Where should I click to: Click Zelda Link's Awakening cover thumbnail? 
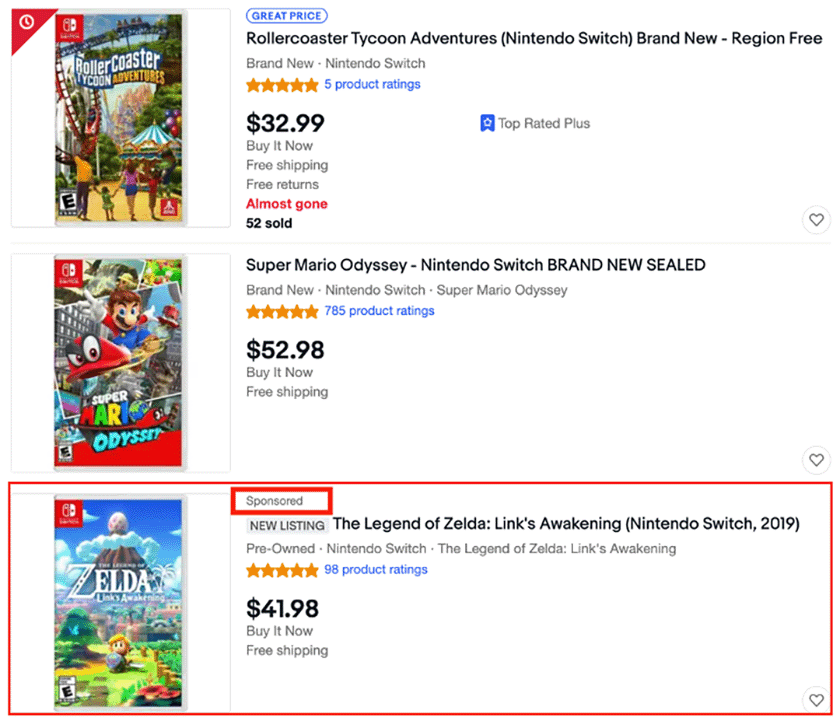118,602
